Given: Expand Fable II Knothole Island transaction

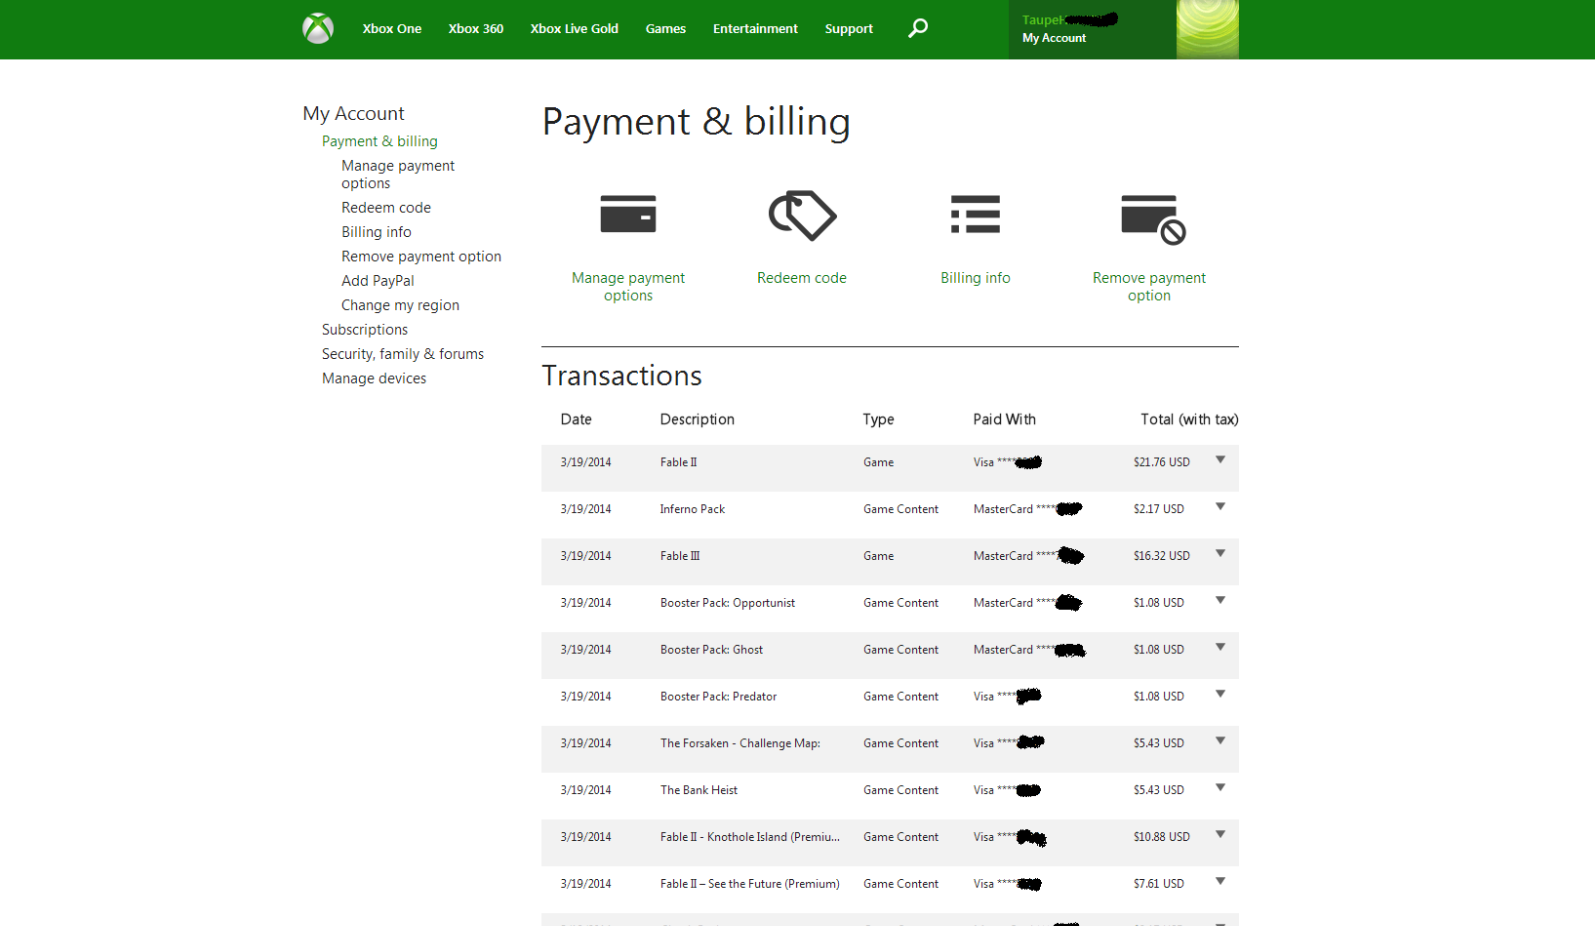Looking at the screenshot, I should [x=1220, y=835].
